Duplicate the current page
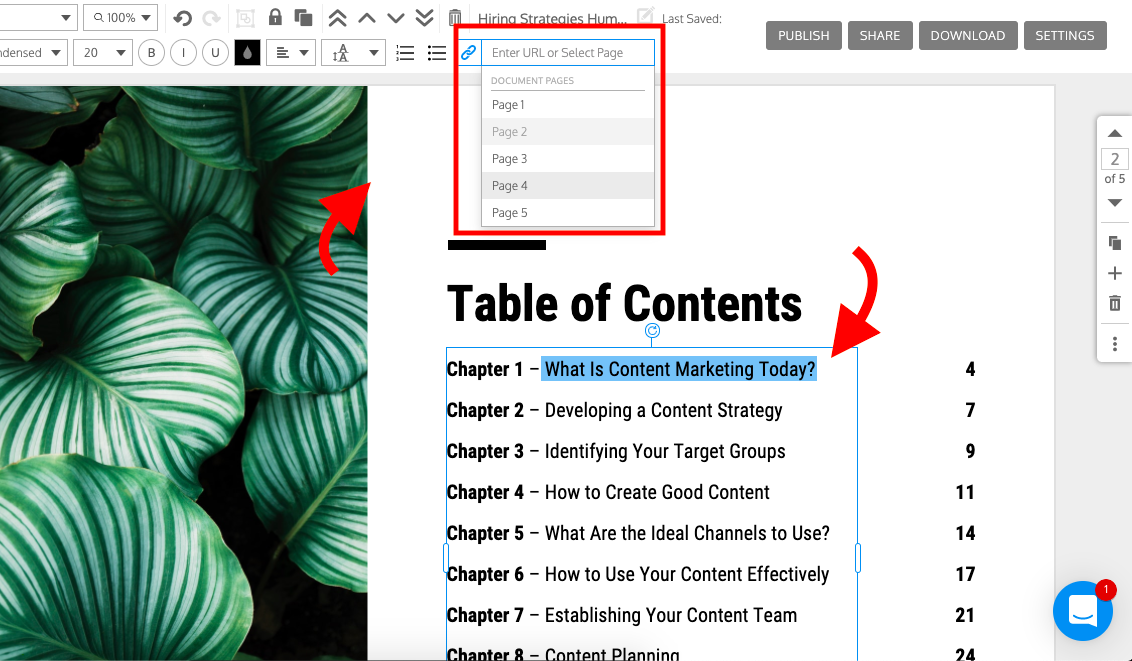 [x=1115, y=243]
